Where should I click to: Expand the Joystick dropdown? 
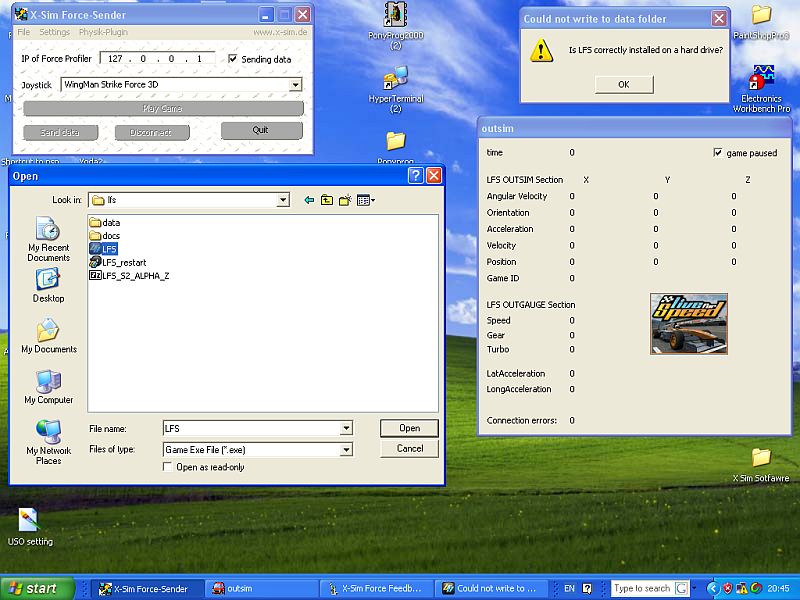[295, 85]
